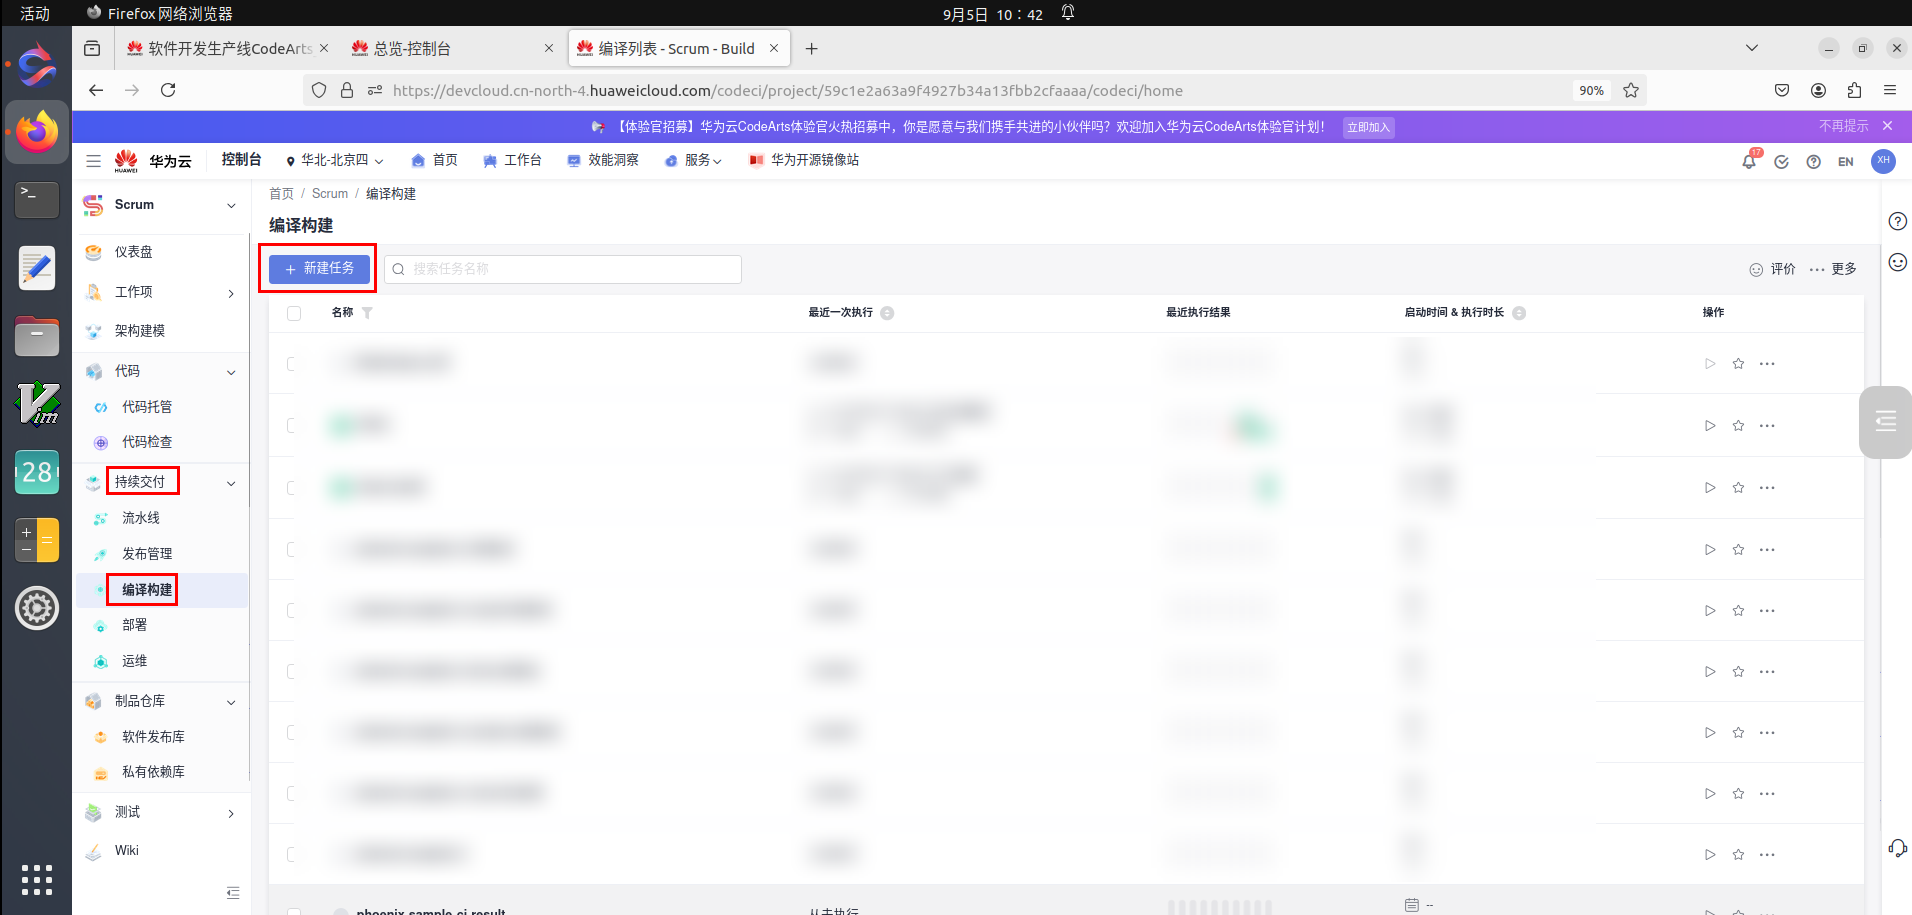Open 仪表盘 in the sidebar
Viewport: 1912px width, 915px height.
pos(134,252)
